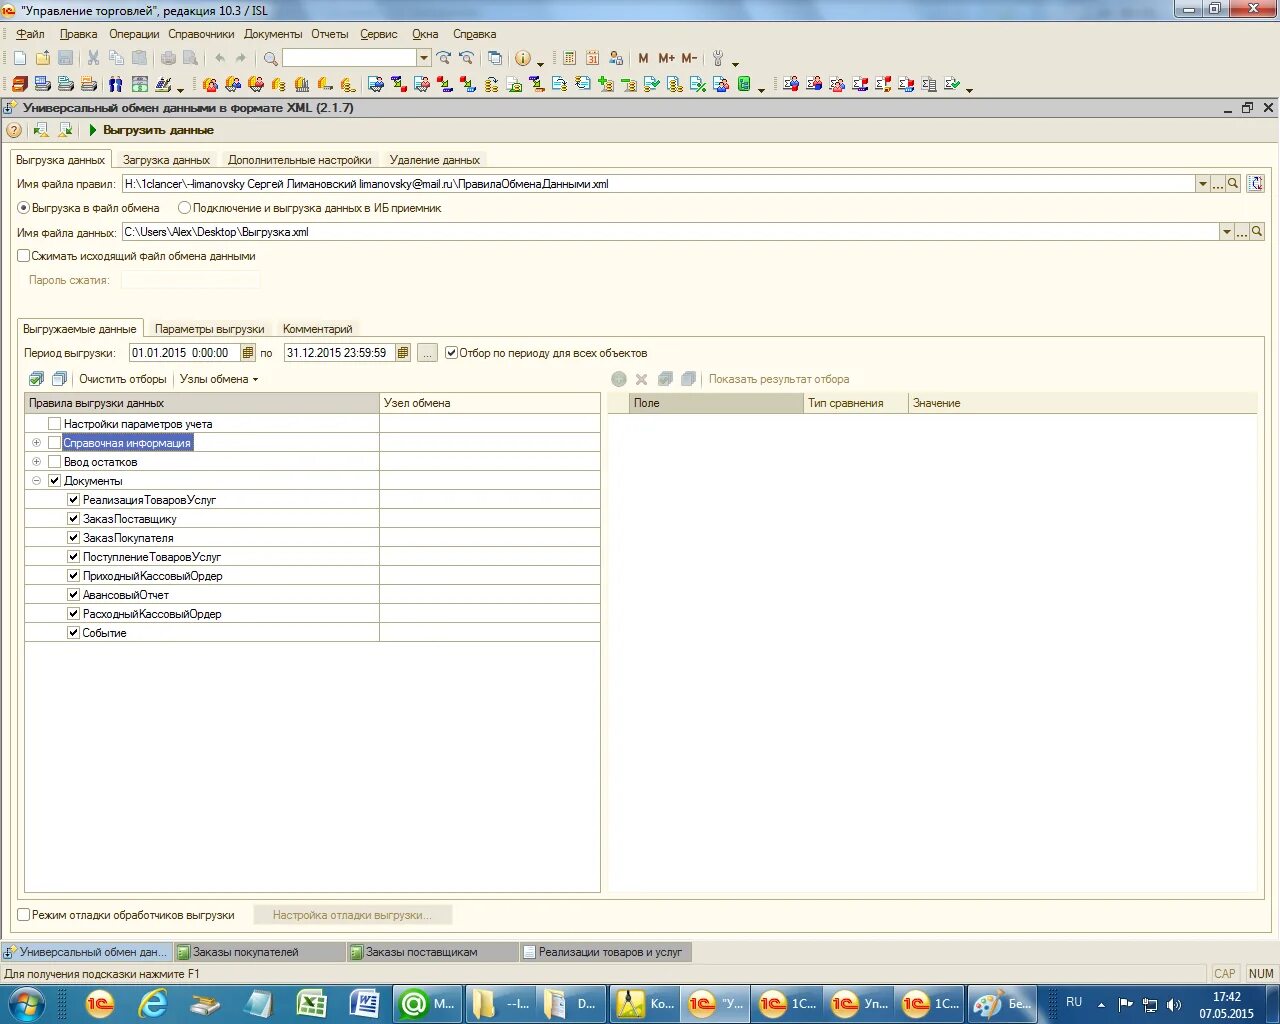Check 'Настройки параметров учета' rule checkbox

tap(54, 424)
